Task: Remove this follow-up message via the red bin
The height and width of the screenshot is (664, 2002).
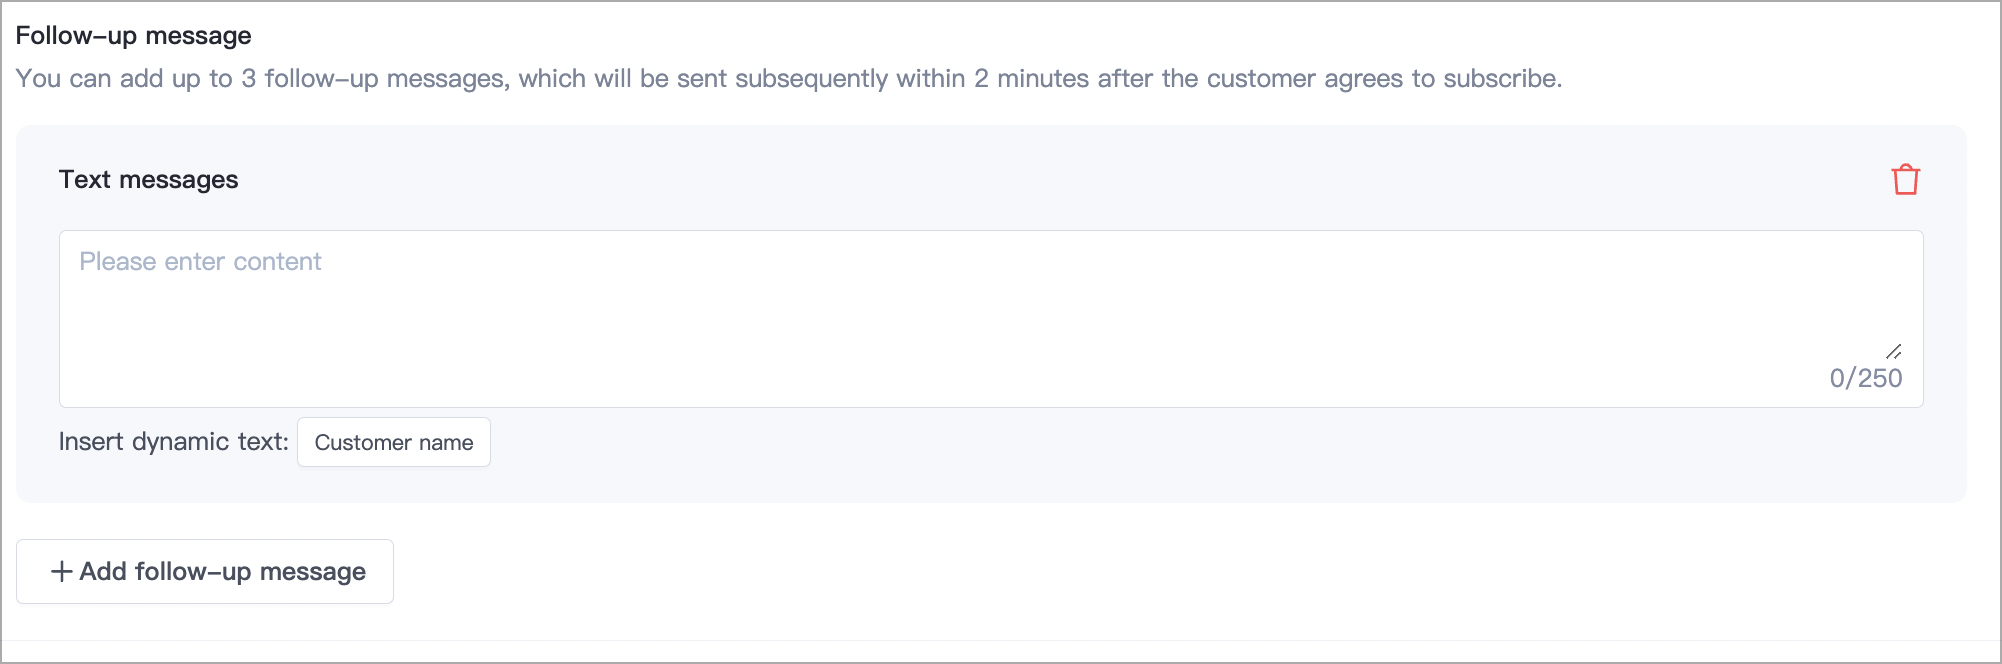Action: click(1905, 180)
